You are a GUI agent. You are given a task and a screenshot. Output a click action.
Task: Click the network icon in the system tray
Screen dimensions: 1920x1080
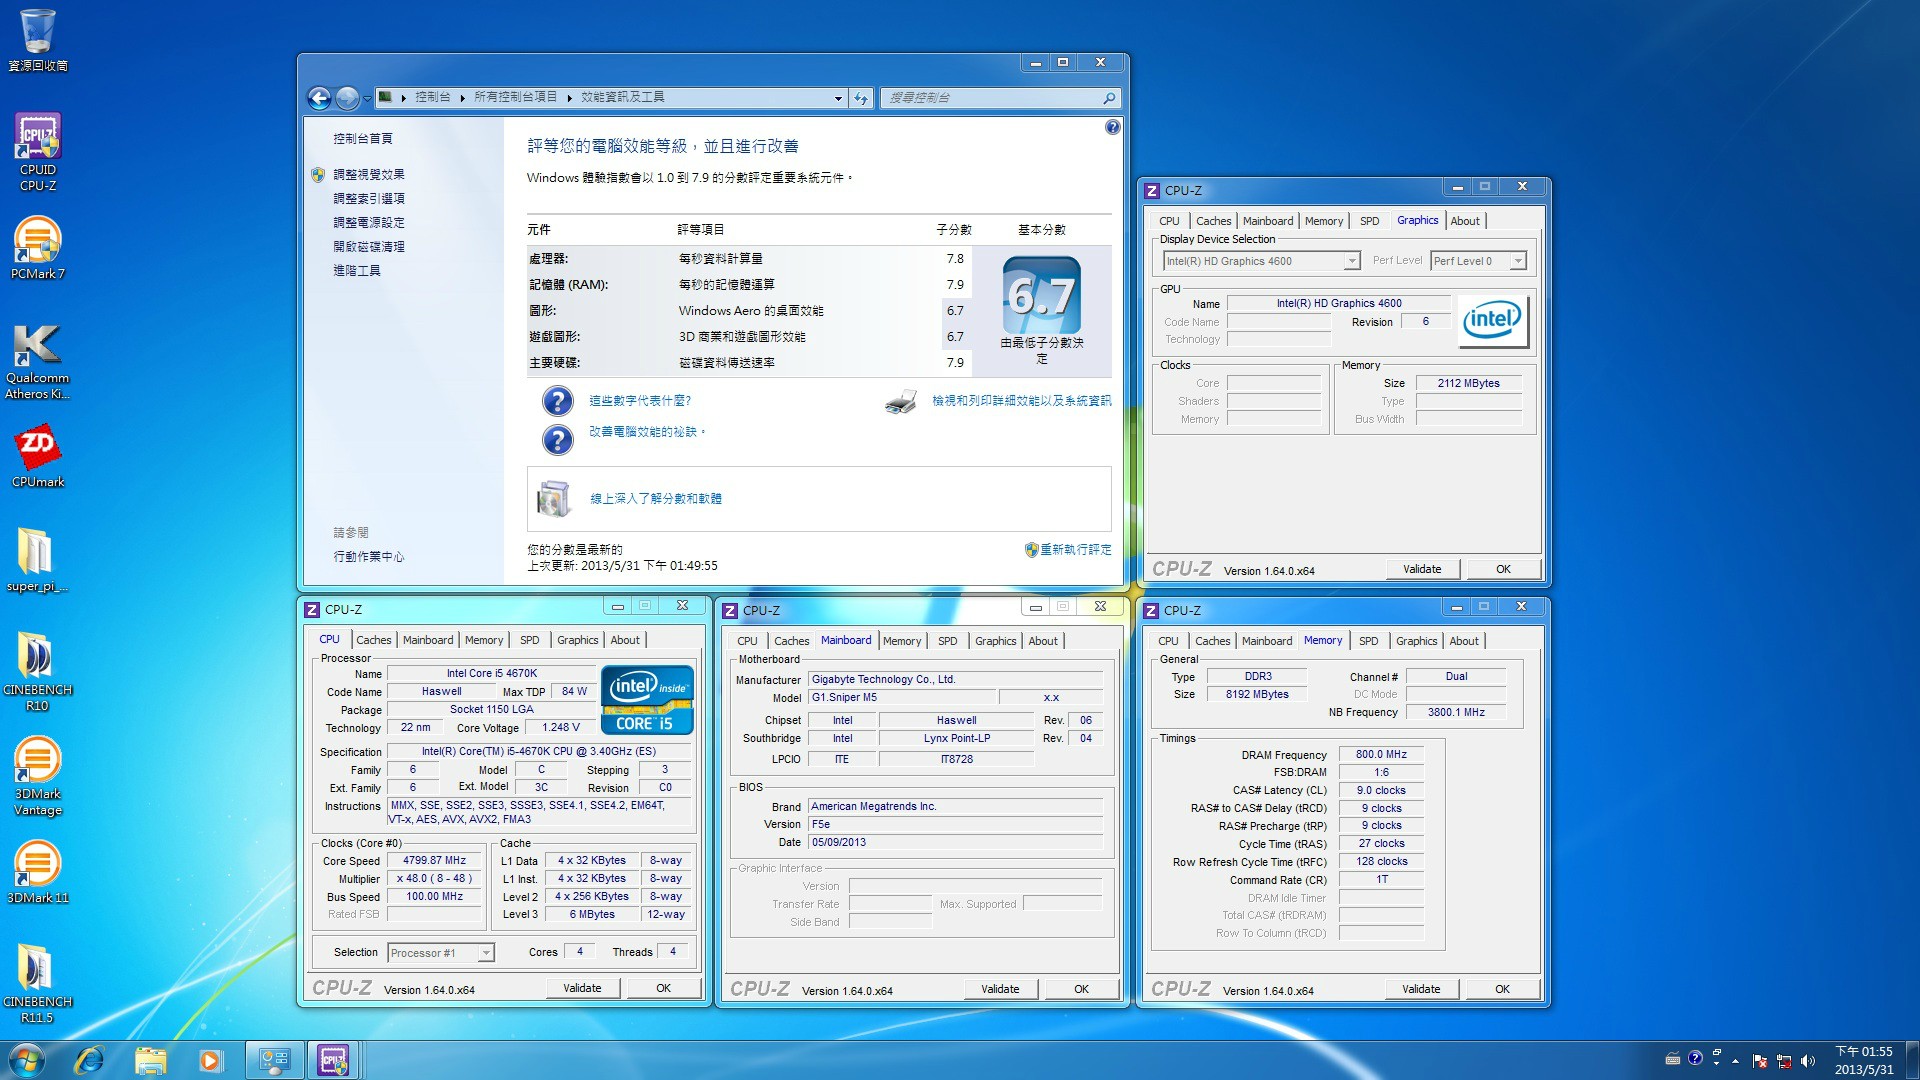coord(1784,1060)
